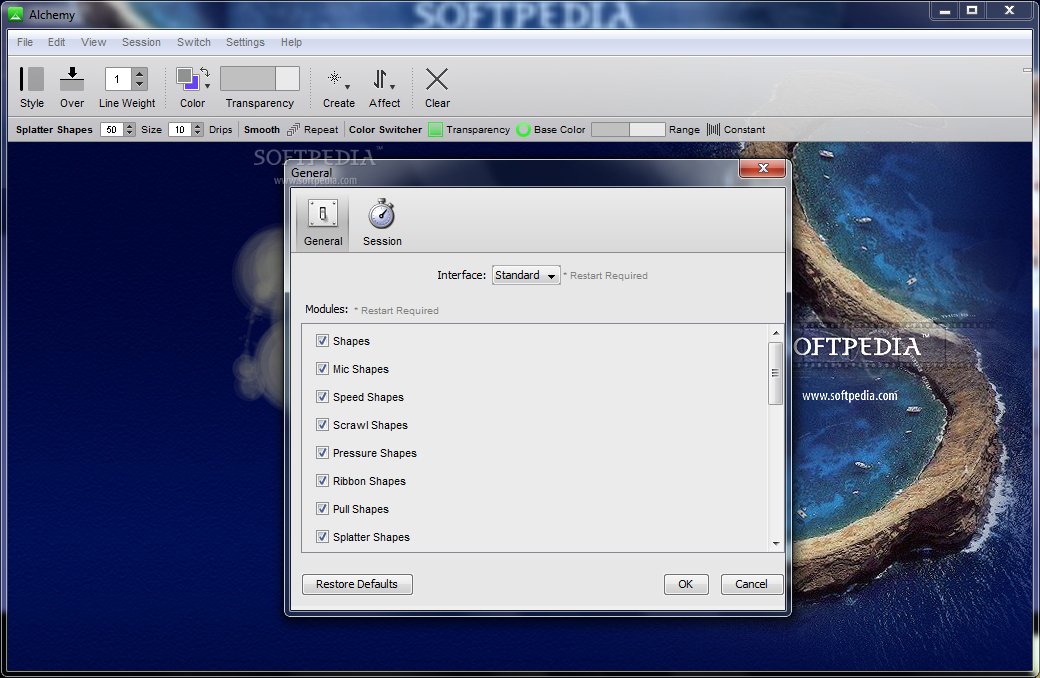
Task: Clear canvas with the X icon
Action: pos(436,79)
